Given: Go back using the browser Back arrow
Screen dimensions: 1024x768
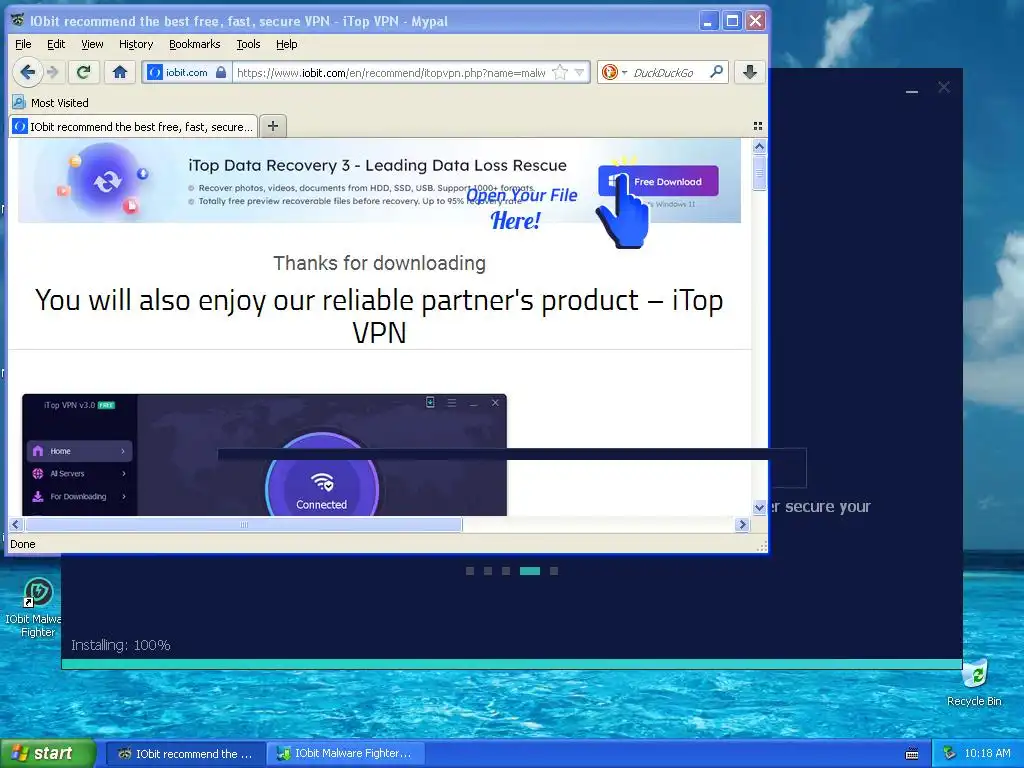Looking at the screenshot, I should (27, 72).
